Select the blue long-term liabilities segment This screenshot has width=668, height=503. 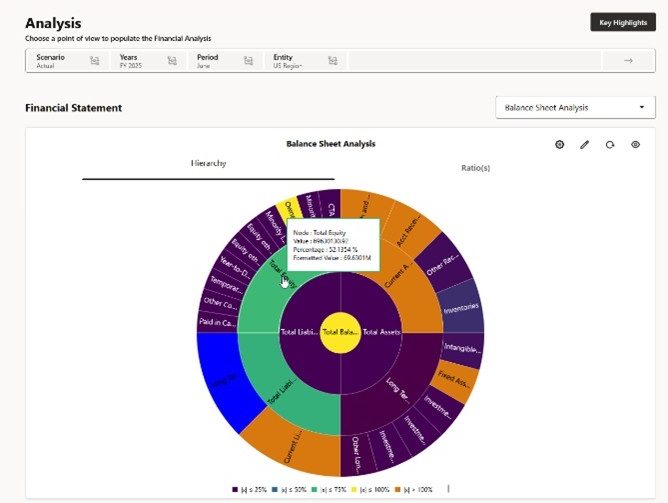(x=226, y=379)
